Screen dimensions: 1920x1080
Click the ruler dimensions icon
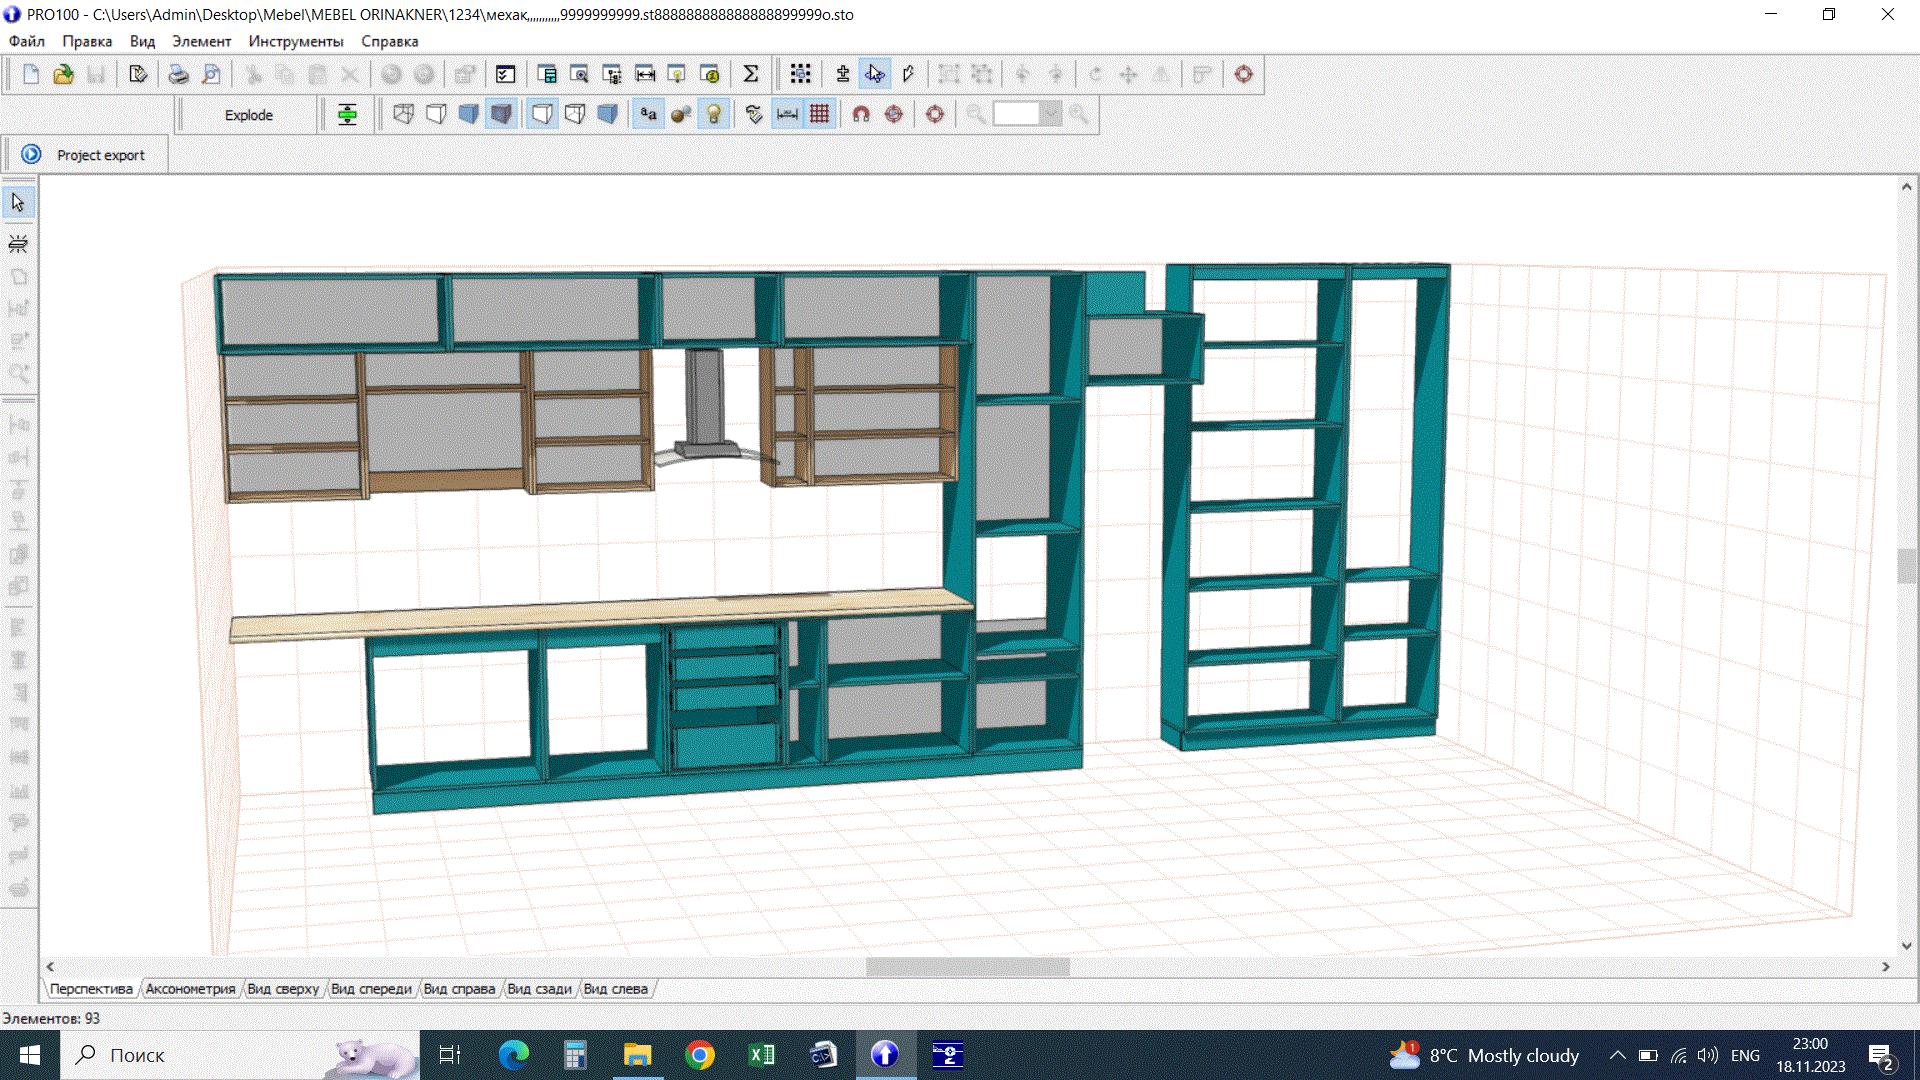(787, 113)
